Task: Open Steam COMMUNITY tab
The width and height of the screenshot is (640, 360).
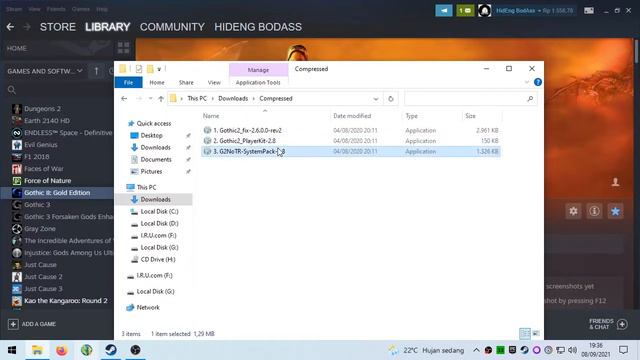Action: point(172,27)
